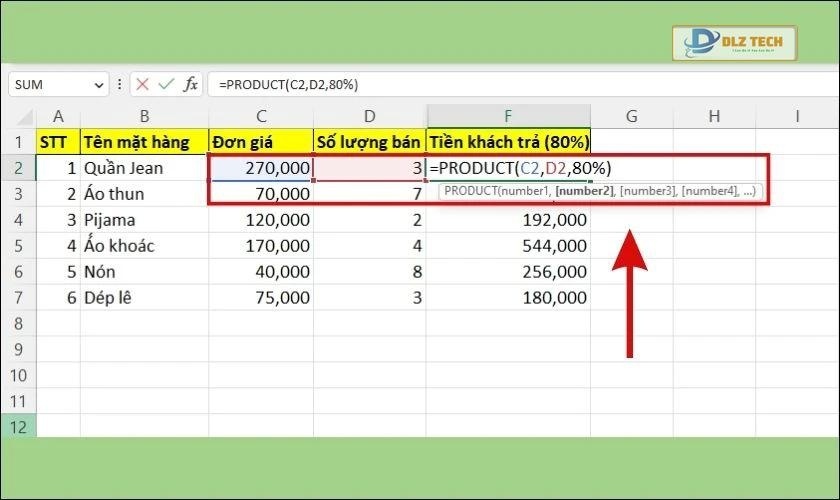Select column B header
This screenshot has width=840, height=500.
click(144, 116)
